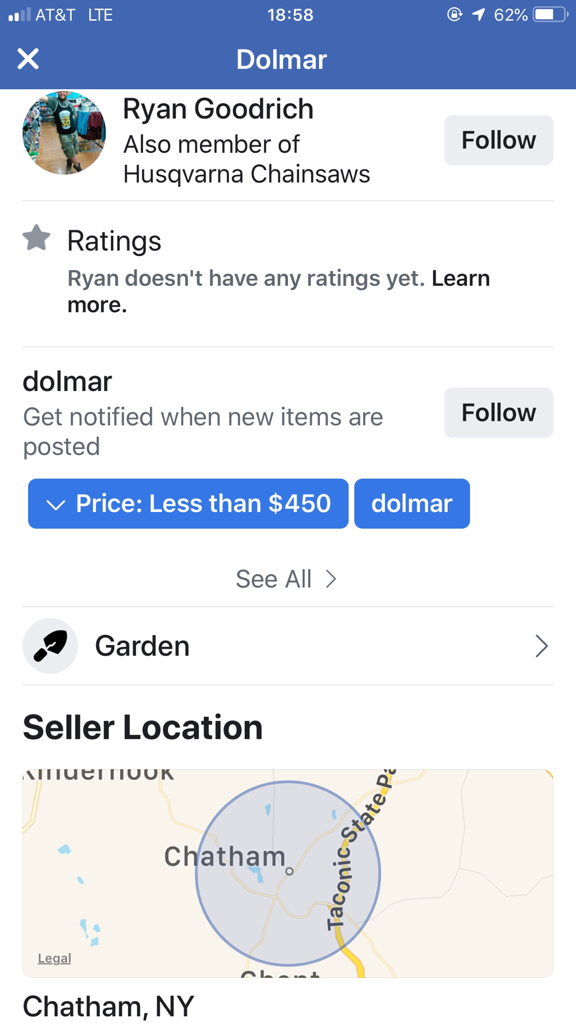
Task: Follow seller Ryan Goodrich
Action: [498, 140]
